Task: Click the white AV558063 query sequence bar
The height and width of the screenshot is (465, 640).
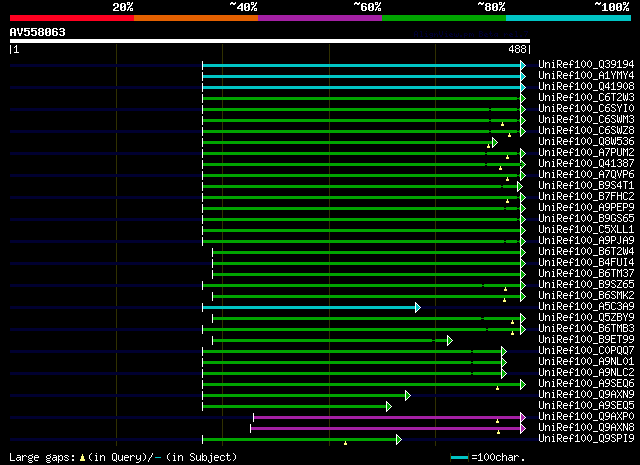Action: point(270,41)
